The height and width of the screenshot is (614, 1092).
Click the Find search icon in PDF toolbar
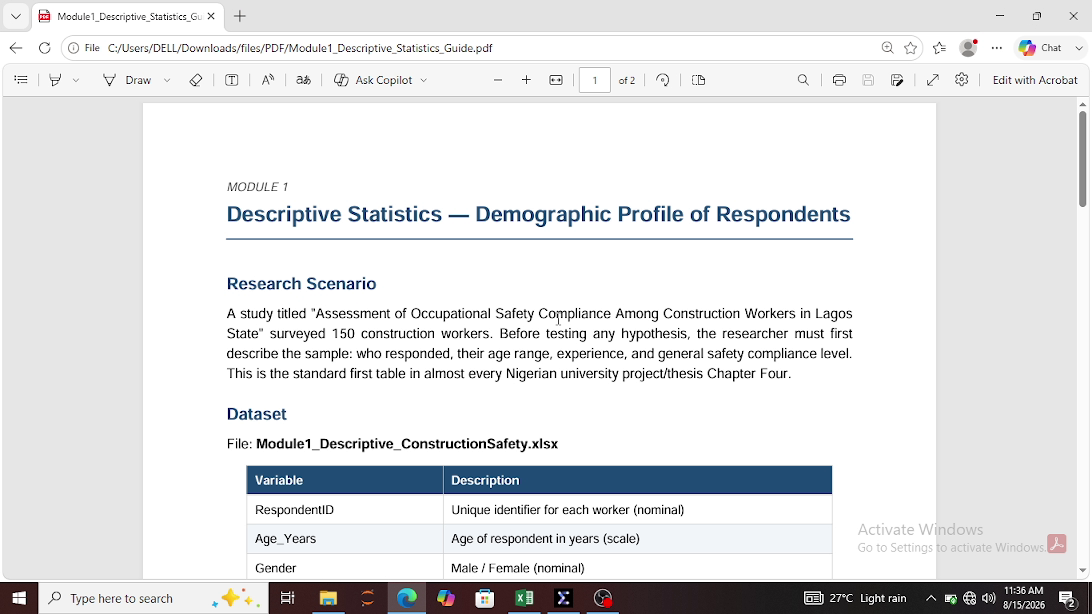point(803,80)
